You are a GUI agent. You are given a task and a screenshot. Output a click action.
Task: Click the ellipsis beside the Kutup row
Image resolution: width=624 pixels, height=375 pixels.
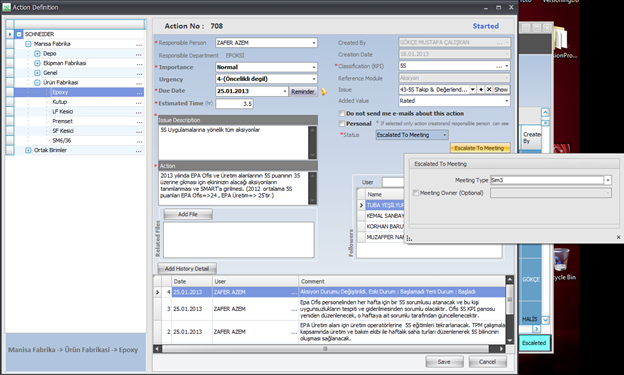tap(139, 102)
